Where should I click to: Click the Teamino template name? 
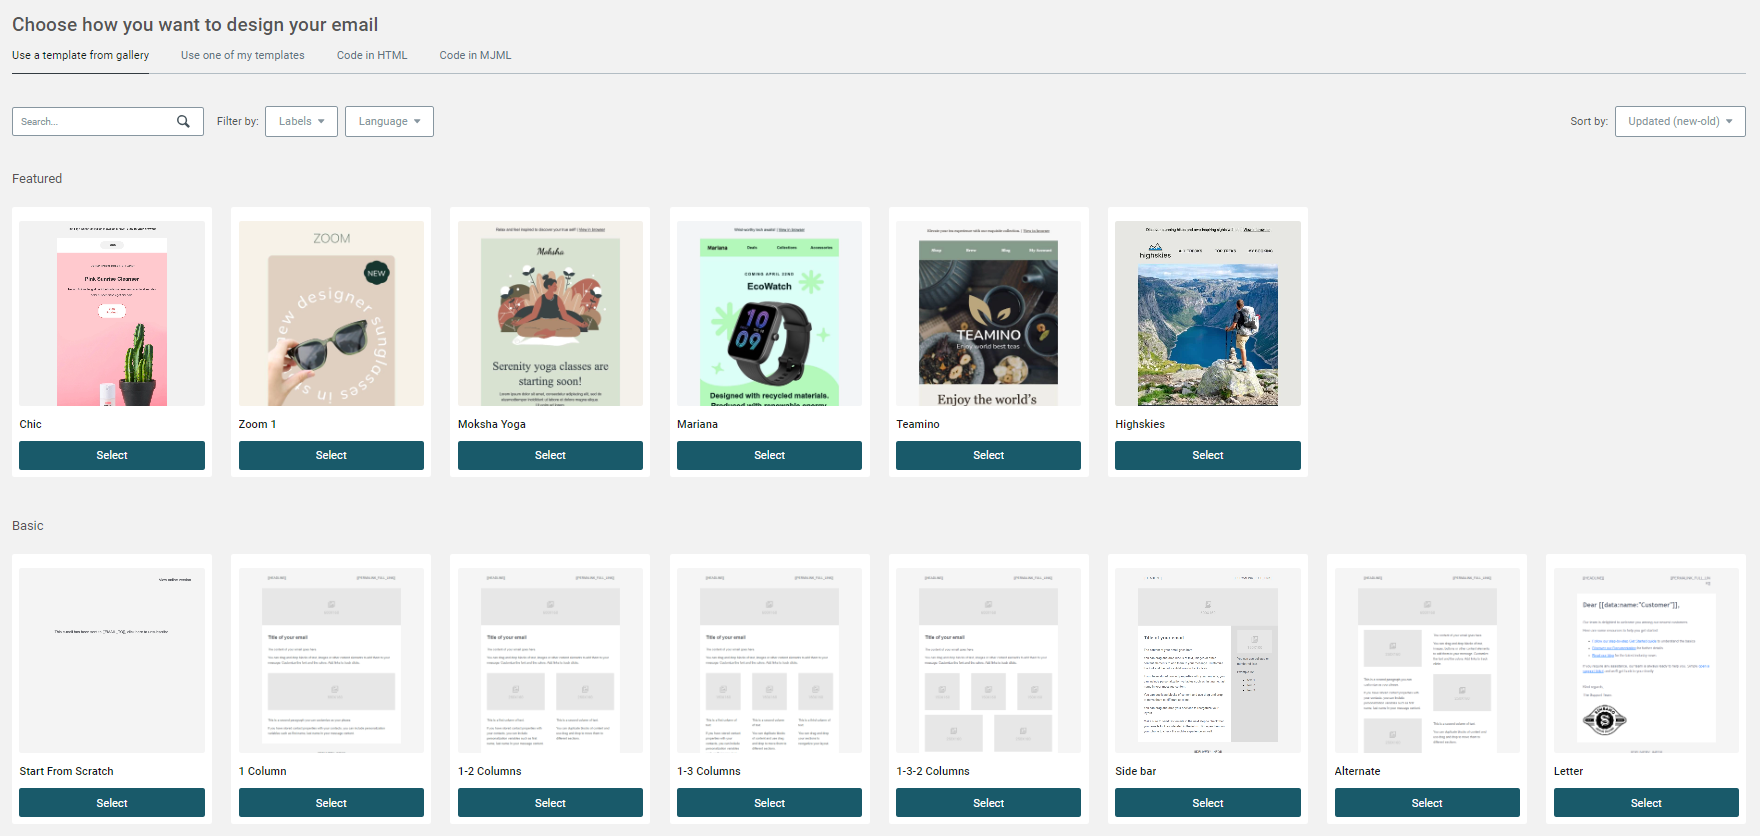[918, 424]
